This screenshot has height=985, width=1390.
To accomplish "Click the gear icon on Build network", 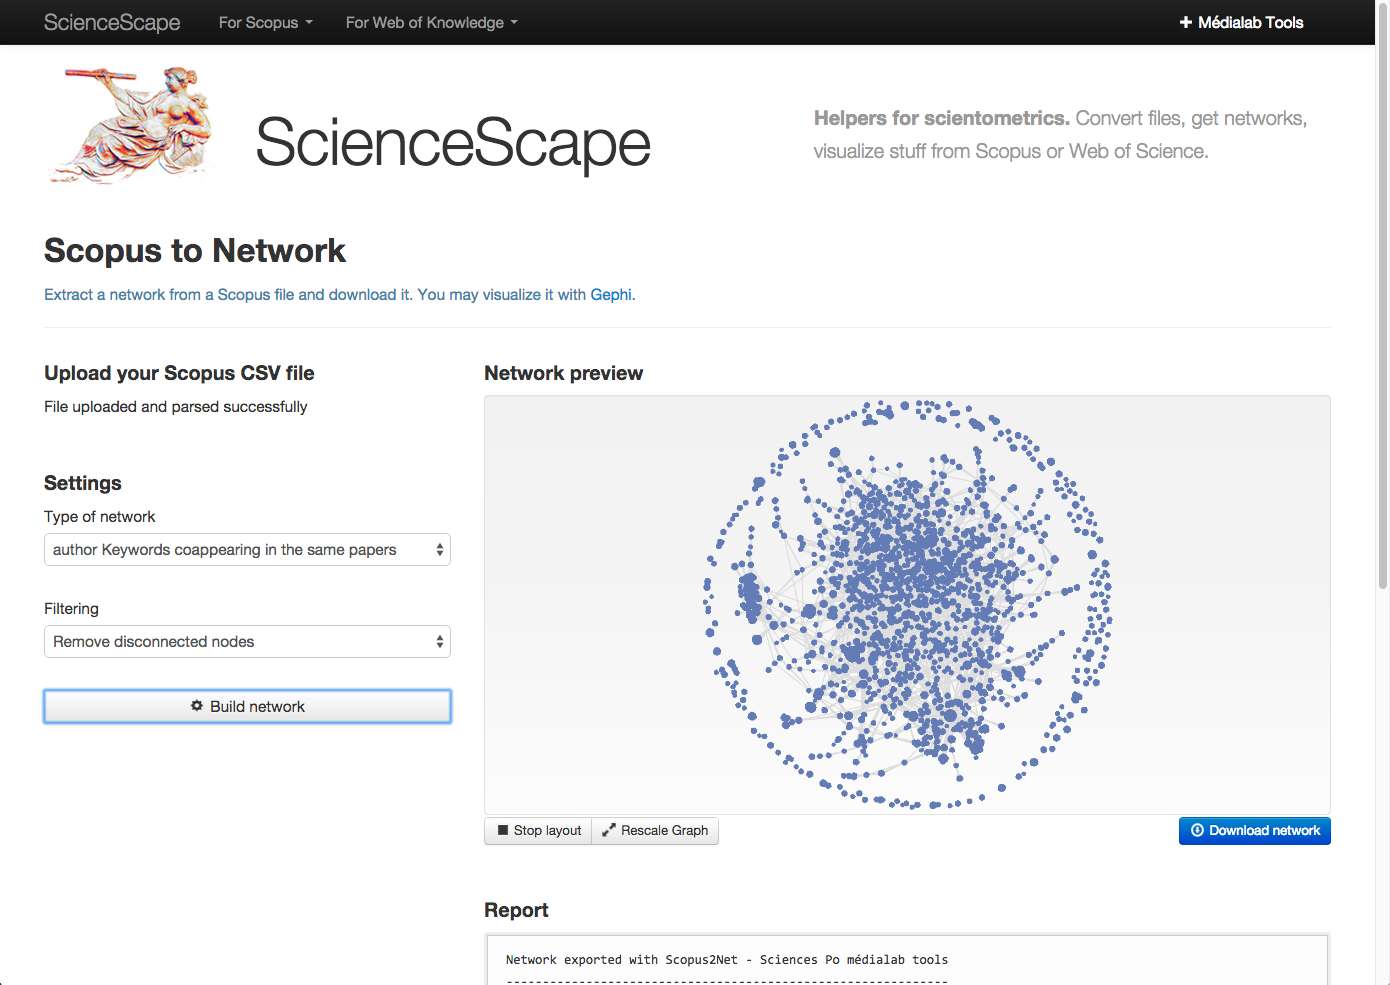I will tap(197, 706).
